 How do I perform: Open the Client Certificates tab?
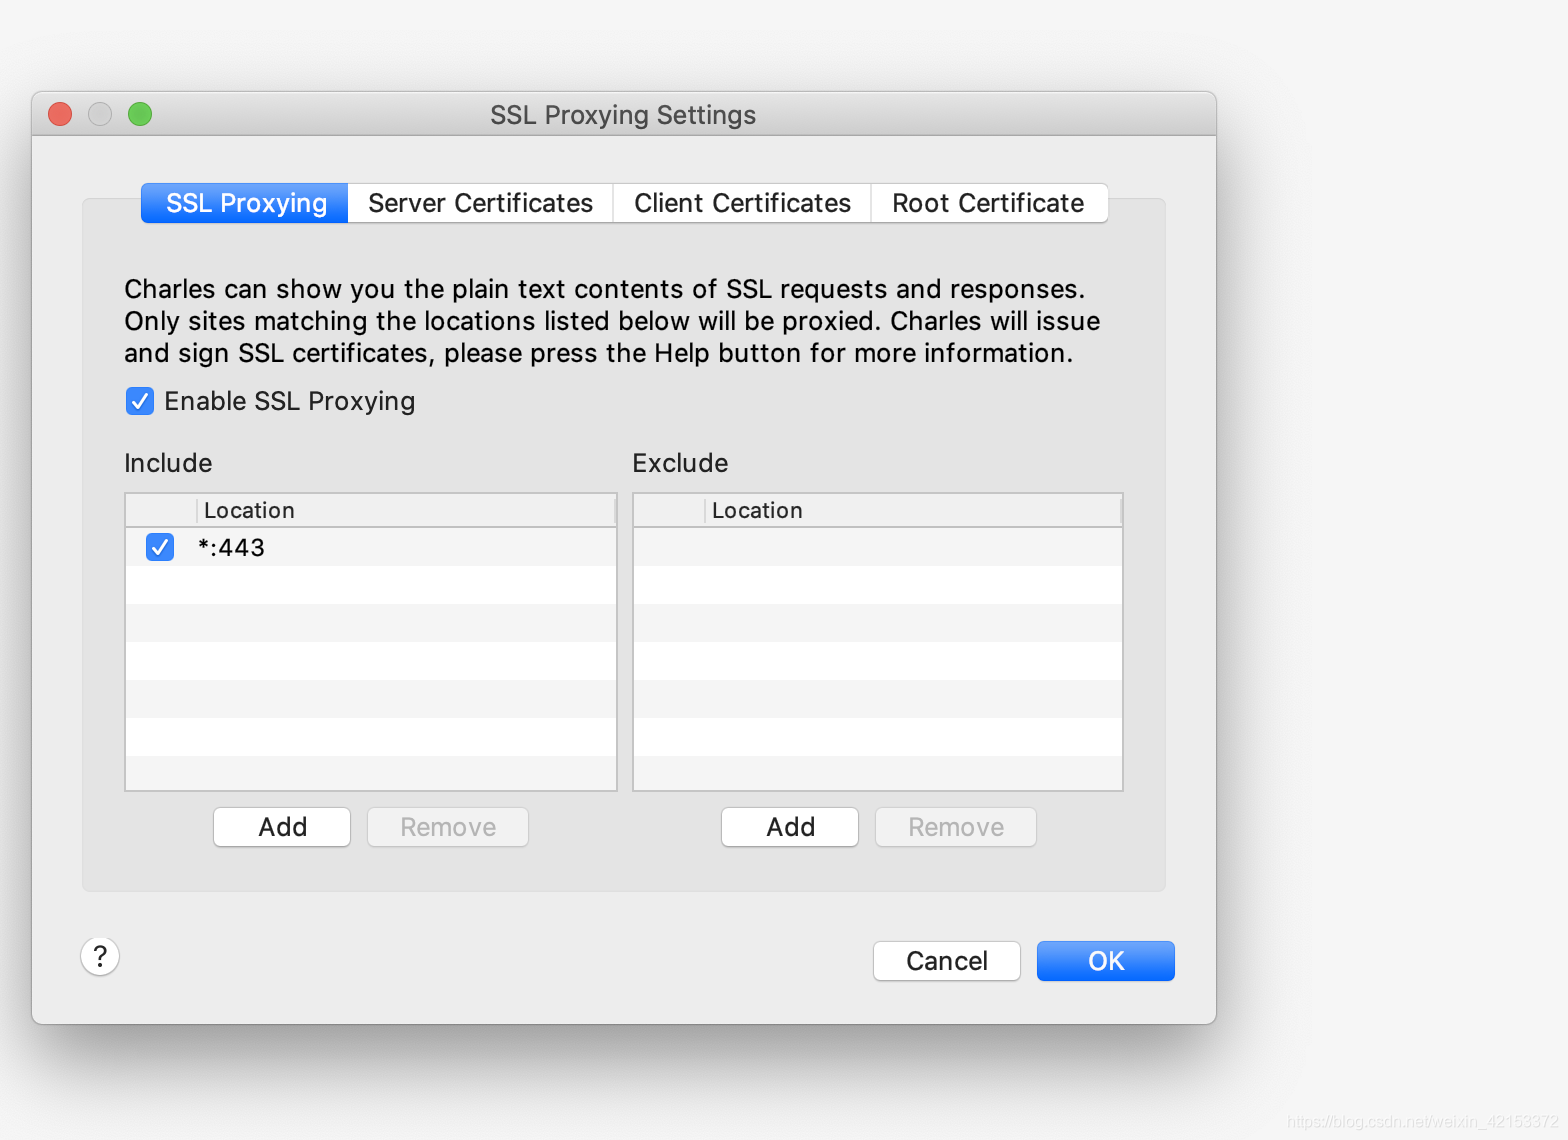coord(742,203)
